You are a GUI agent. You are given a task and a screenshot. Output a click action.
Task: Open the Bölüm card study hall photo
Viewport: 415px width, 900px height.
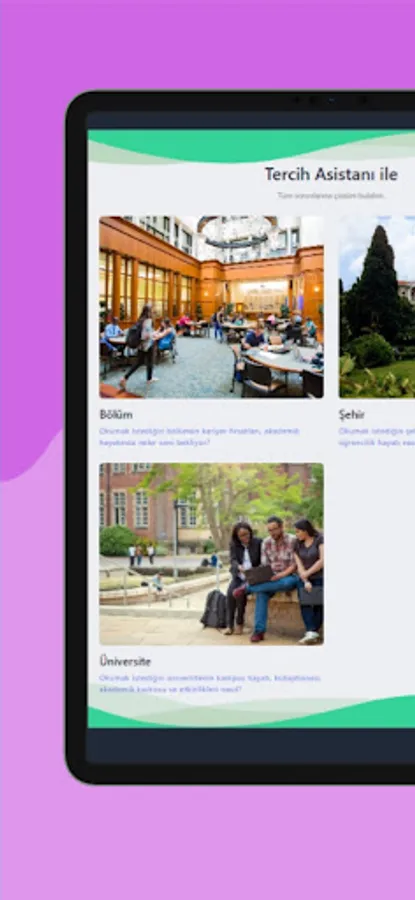pyautogui.click(x=211, y=307)
